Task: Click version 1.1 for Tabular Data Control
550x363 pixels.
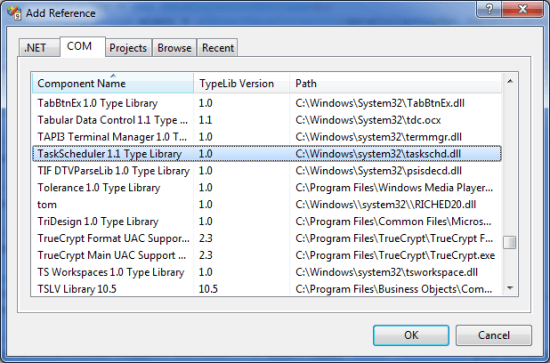Action: (206, 120)
